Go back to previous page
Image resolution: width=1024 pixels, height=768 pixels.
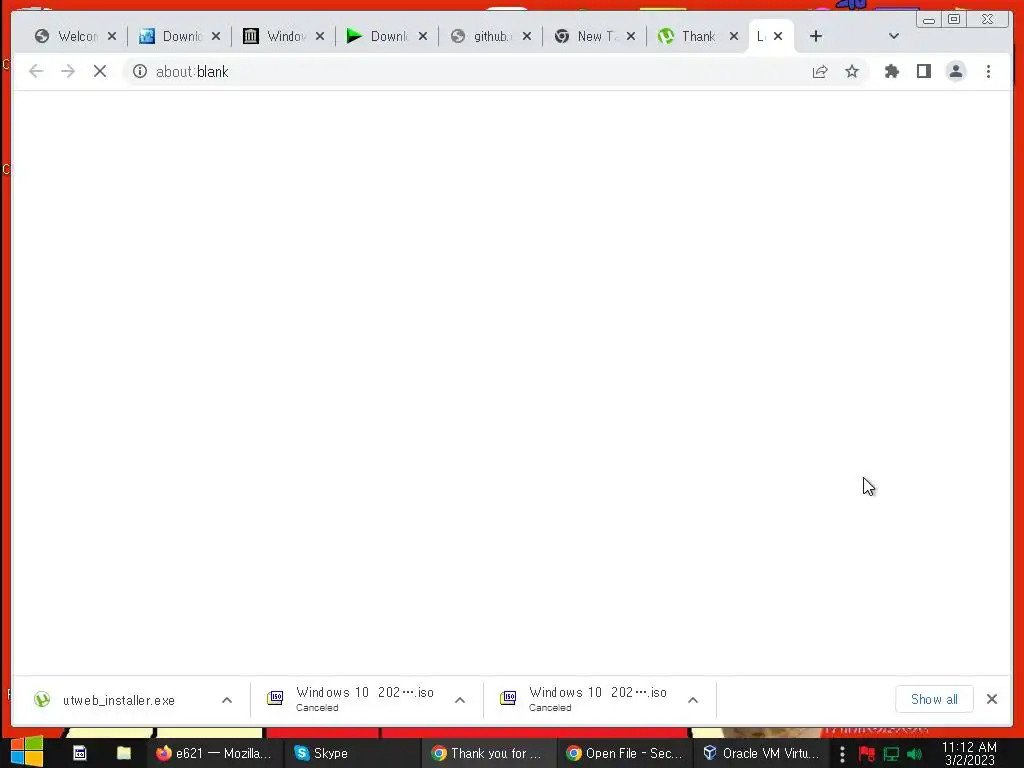click(x=36, y=71)
